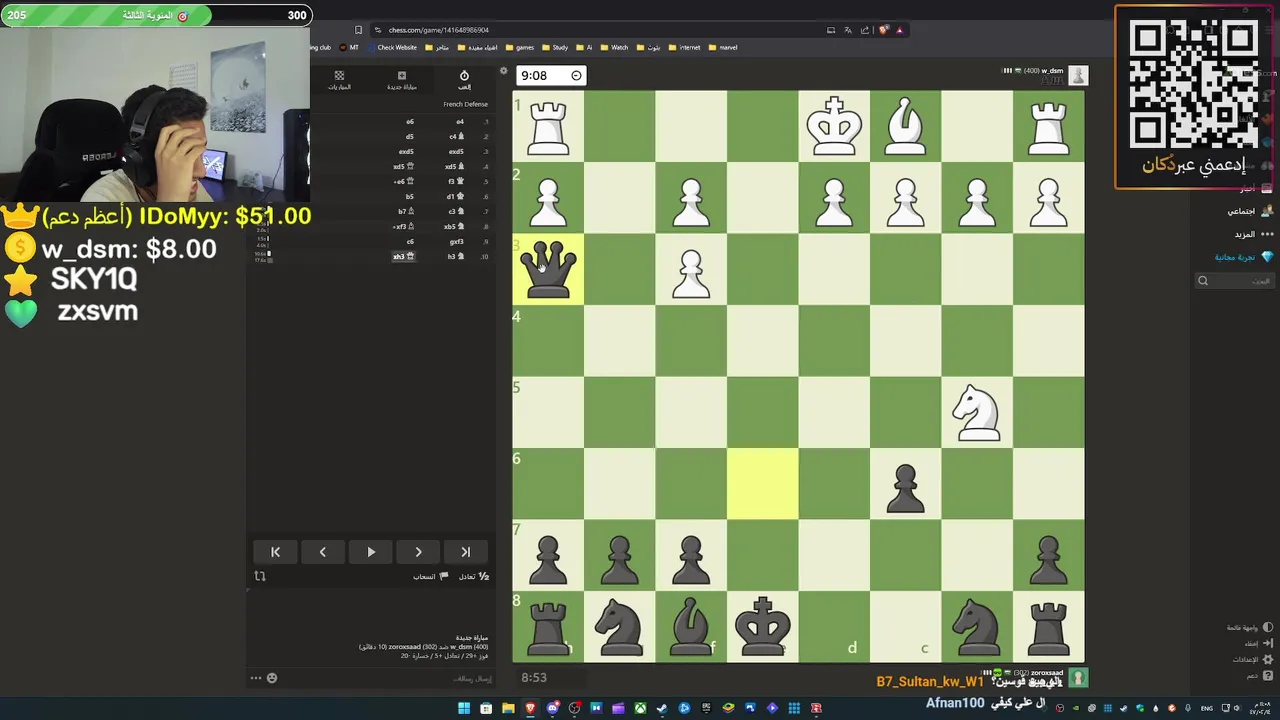Jump to the last move
This screenshot has height=720, width=1280.
click(465, 552)
